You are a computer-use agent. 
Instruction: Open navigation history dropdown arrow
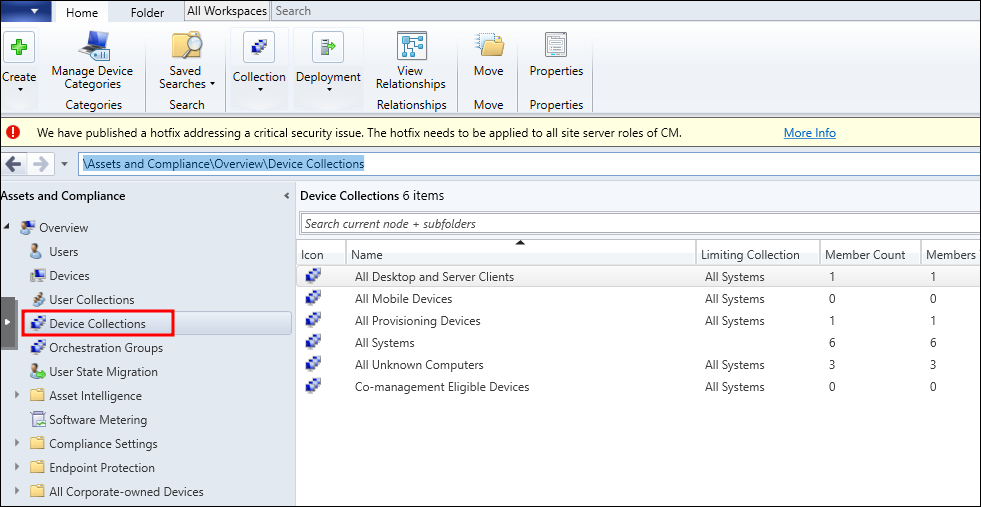pyautogui.click(x=64, y=164)
